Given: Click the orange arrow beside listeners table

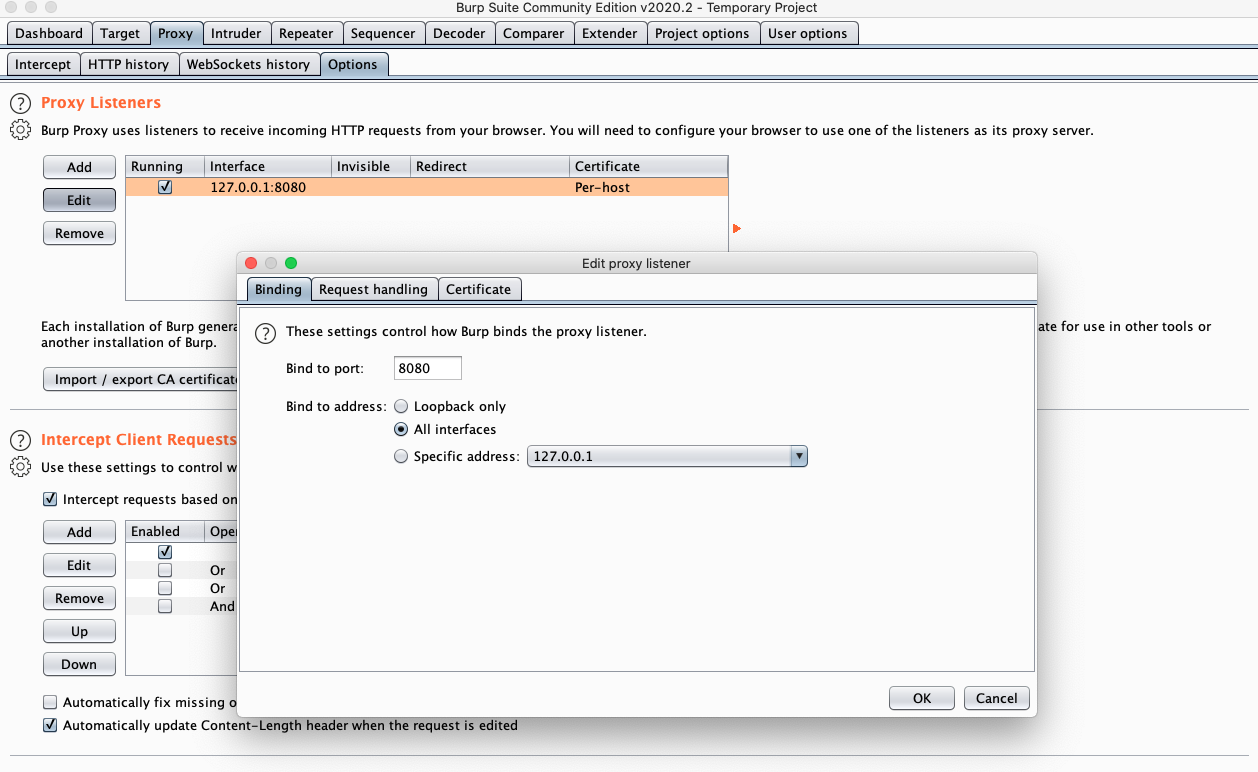Looking at the screenshot, I should click(737, 229).
